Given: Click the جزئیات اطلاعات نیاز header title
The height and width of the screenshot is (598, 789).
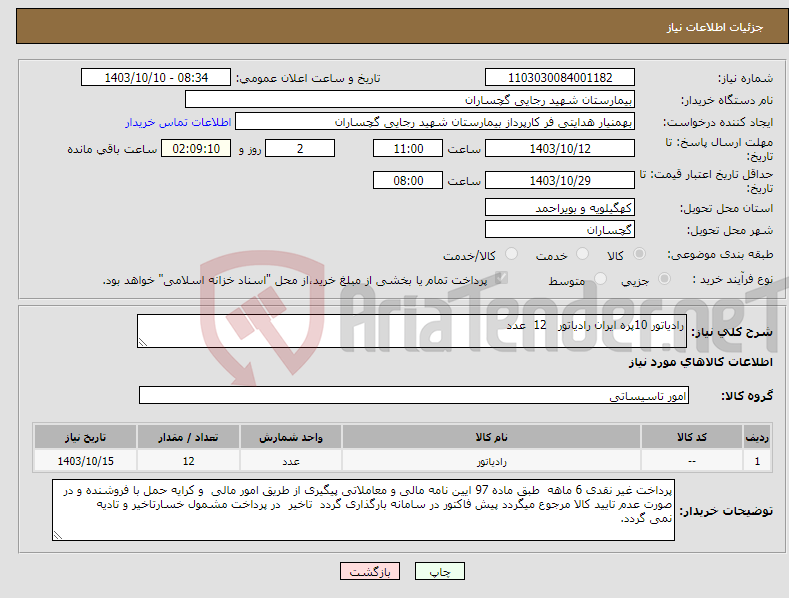Looking at the screenshot, I should [x=715, y=27].
